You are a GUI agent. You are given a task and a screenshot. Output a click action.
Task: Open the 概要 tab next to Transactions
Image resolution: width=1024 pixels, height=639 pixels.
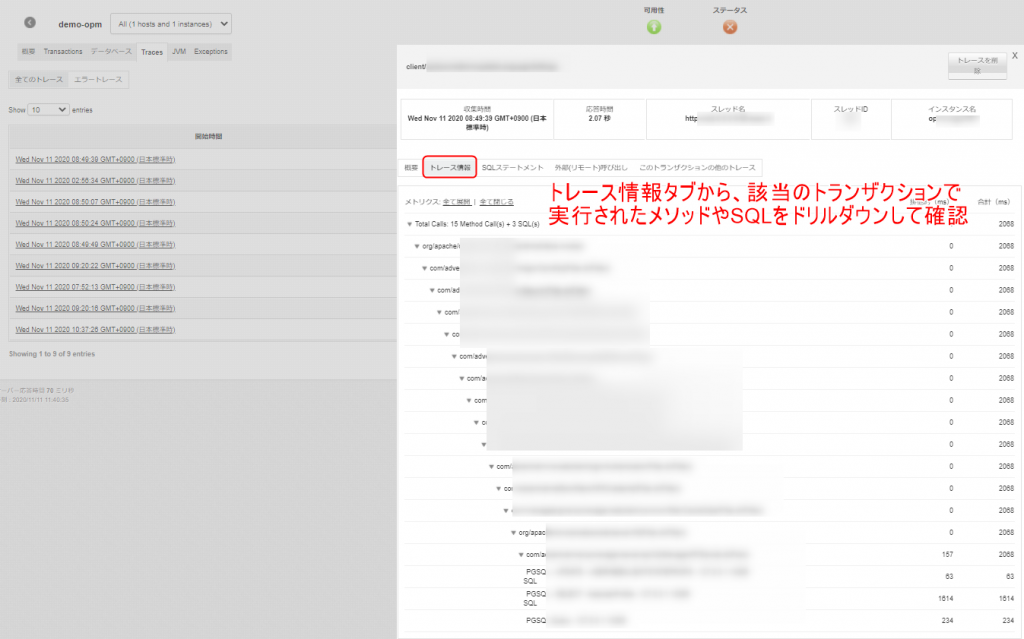point(28,52)
